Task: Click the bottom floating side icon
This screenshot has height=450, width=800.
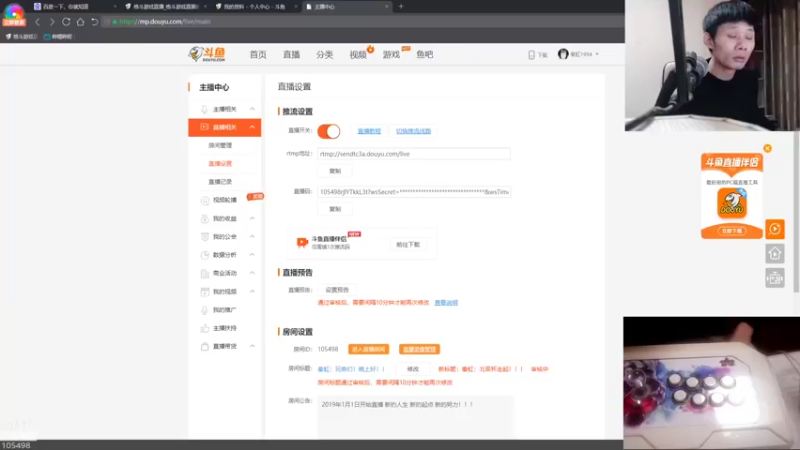Action: pos(774,278)
